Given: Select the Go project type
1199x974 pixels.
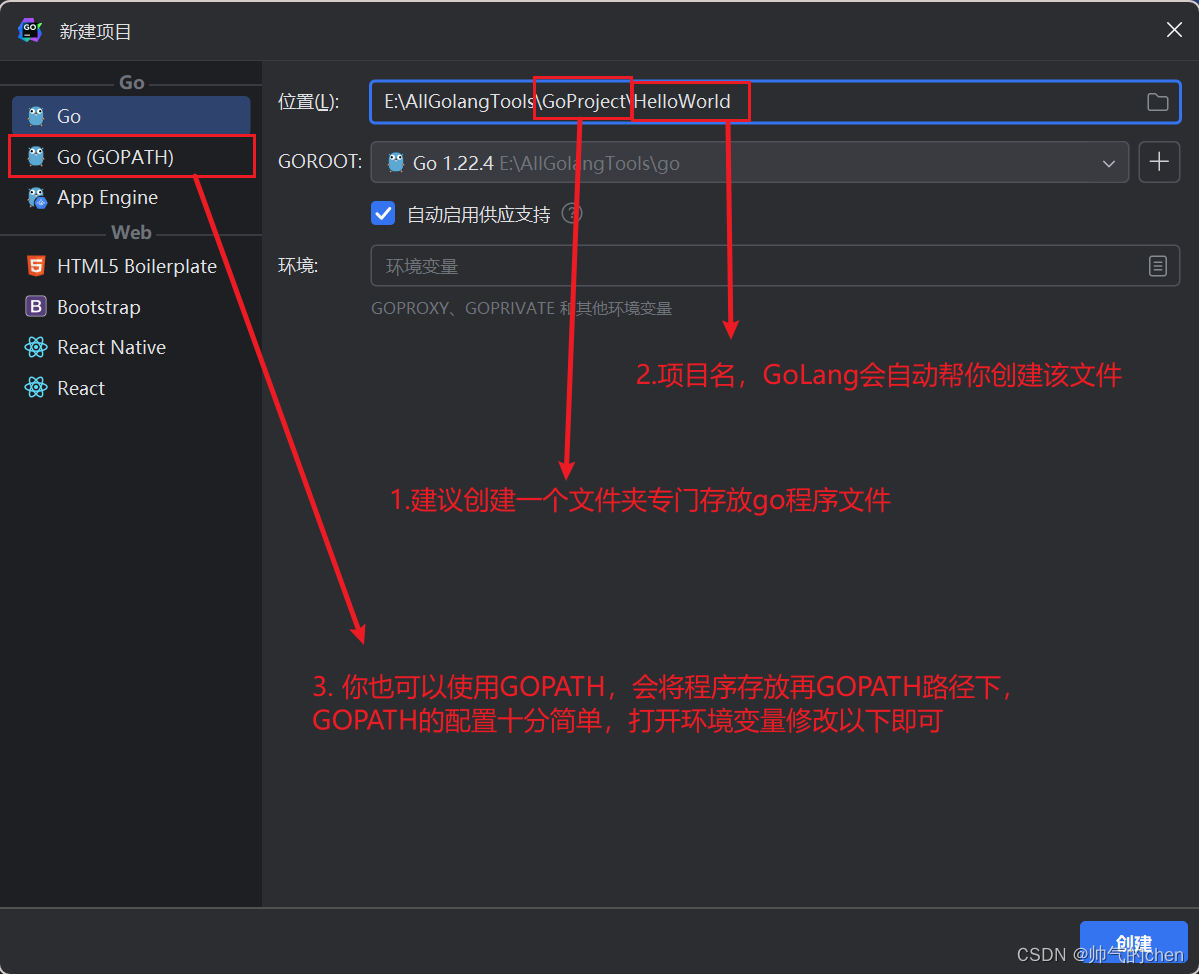Looking at the screenshot, I should 131,116.
